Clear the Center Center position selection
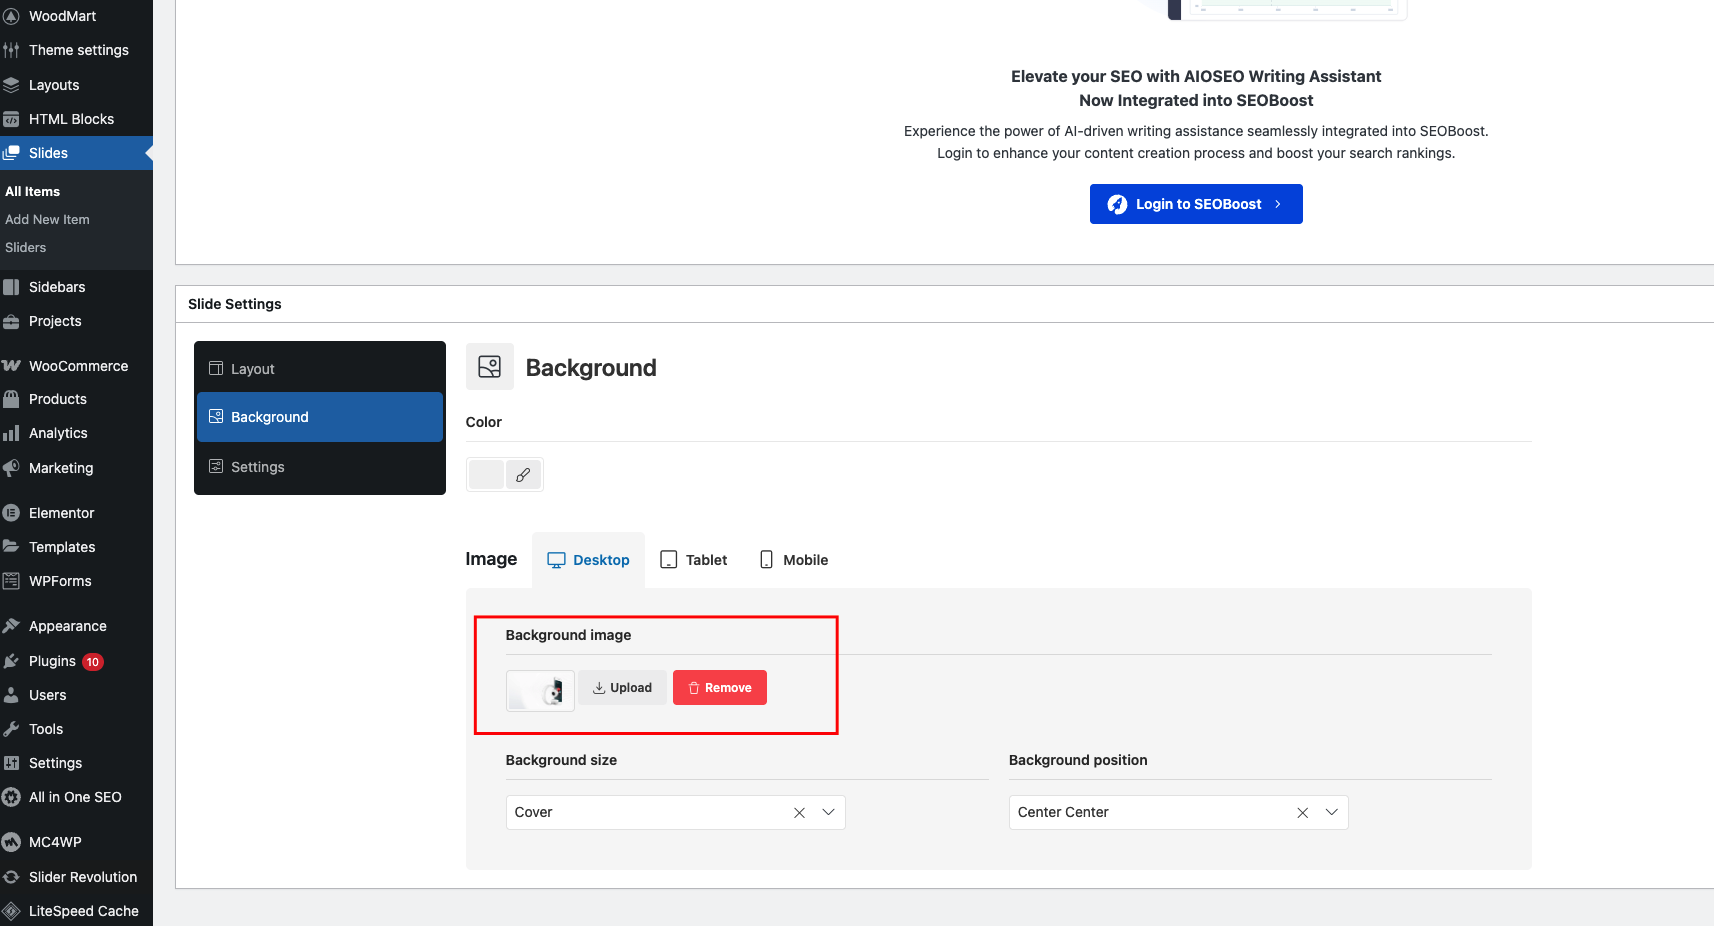The height and width of the screenshot is (926, 1714). coord(1302,813)
